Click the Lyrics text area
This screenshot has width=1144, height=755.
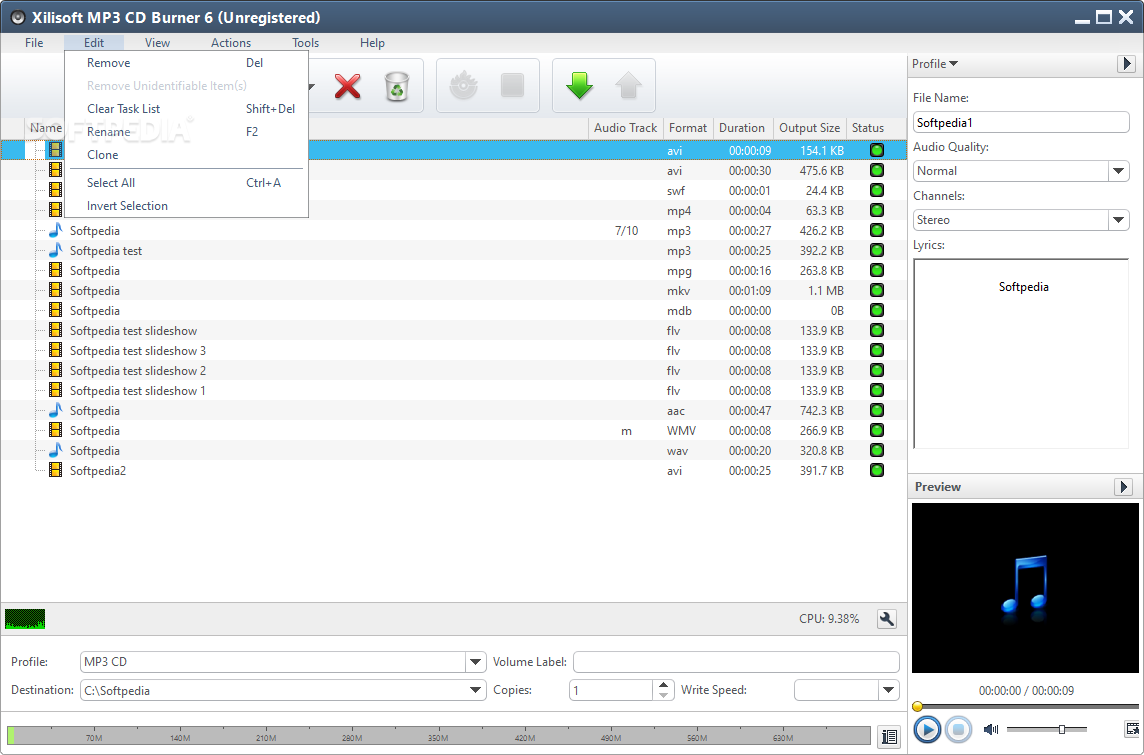pyautogui.click(x=1021, y=354)
